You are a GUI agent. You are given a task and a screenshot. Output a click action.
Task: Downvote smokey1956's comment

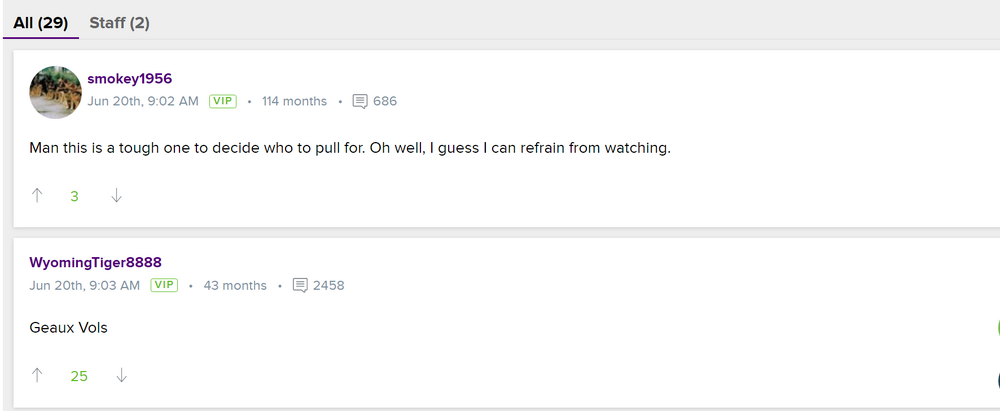click(116, 196)
